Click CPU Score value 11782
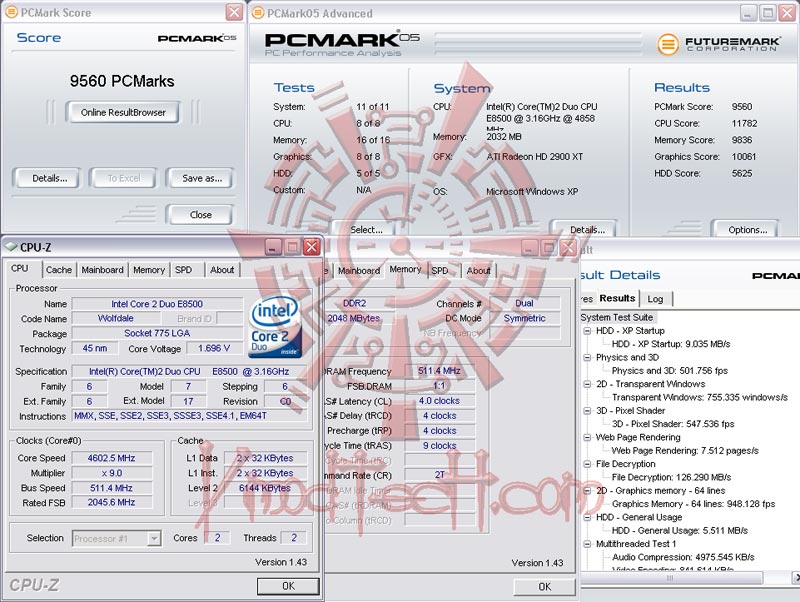This screenshot has height=602, width=800. click(744, 123)
